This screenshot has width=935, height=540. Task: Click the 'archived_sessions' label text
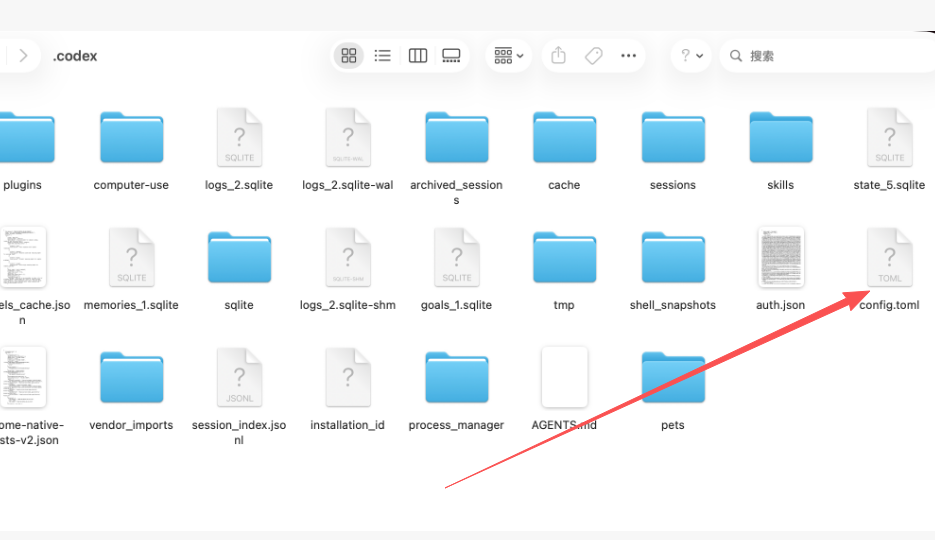click(456, 193)
